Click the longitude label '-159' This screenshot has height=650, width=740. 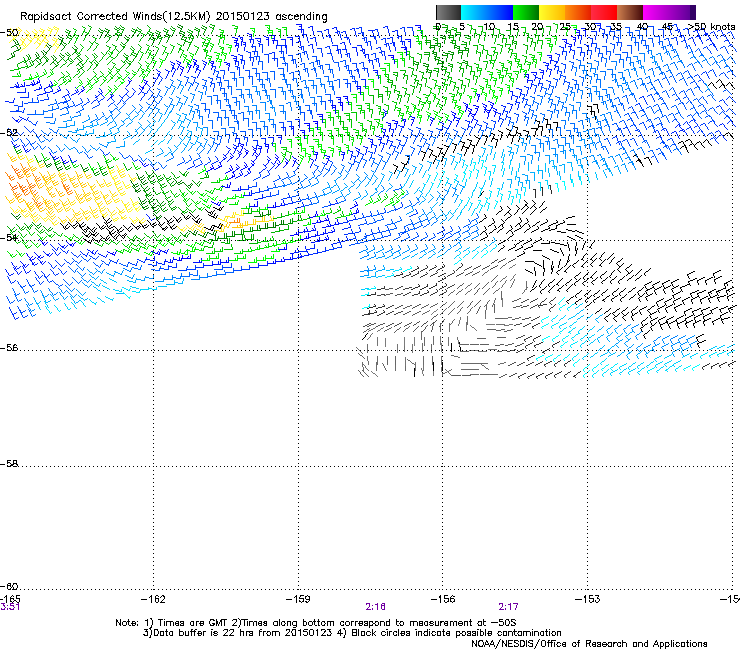pyautogui.click(x=298, y=599)
